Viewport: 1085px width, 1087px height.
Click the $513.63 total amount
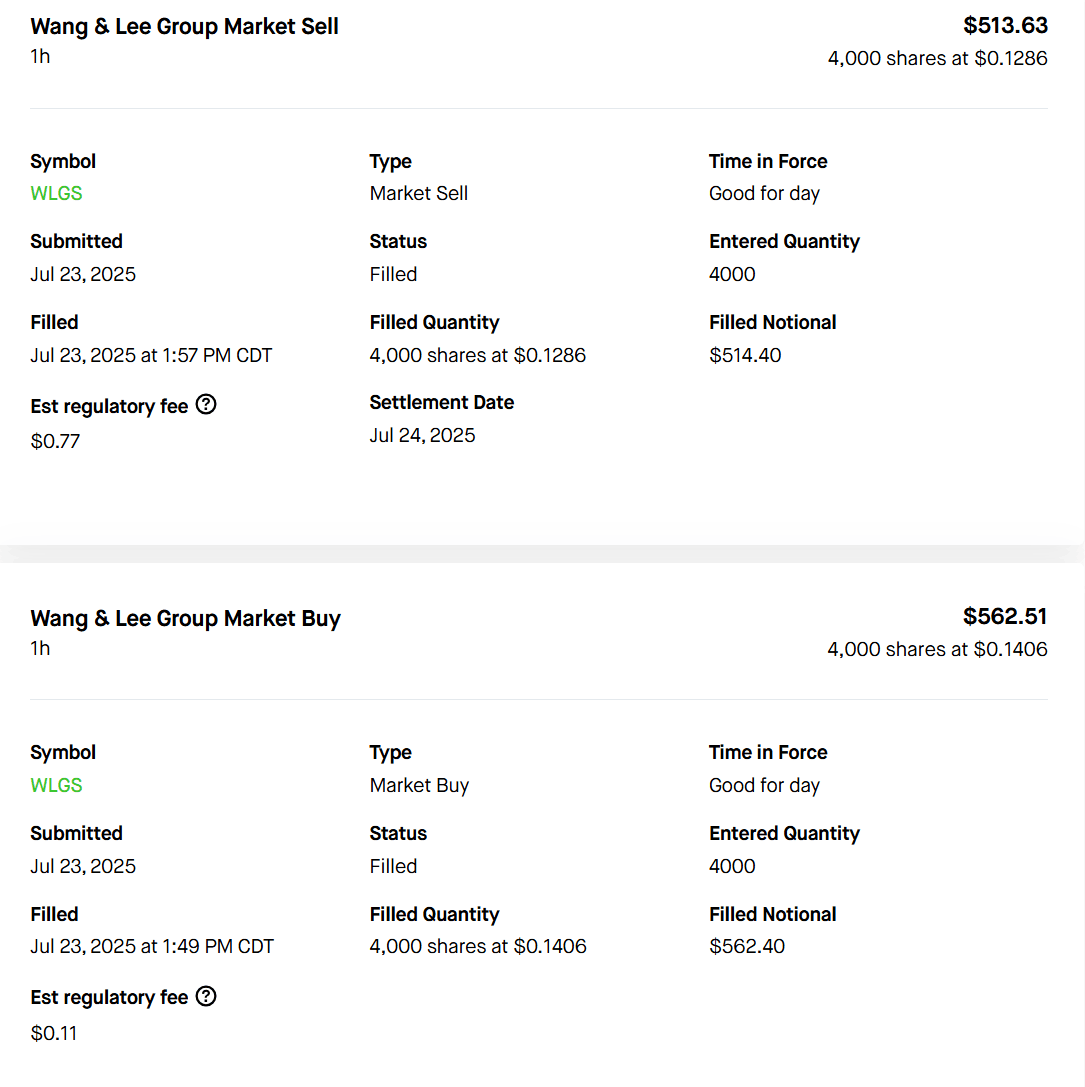click(x=1005, y=25)
